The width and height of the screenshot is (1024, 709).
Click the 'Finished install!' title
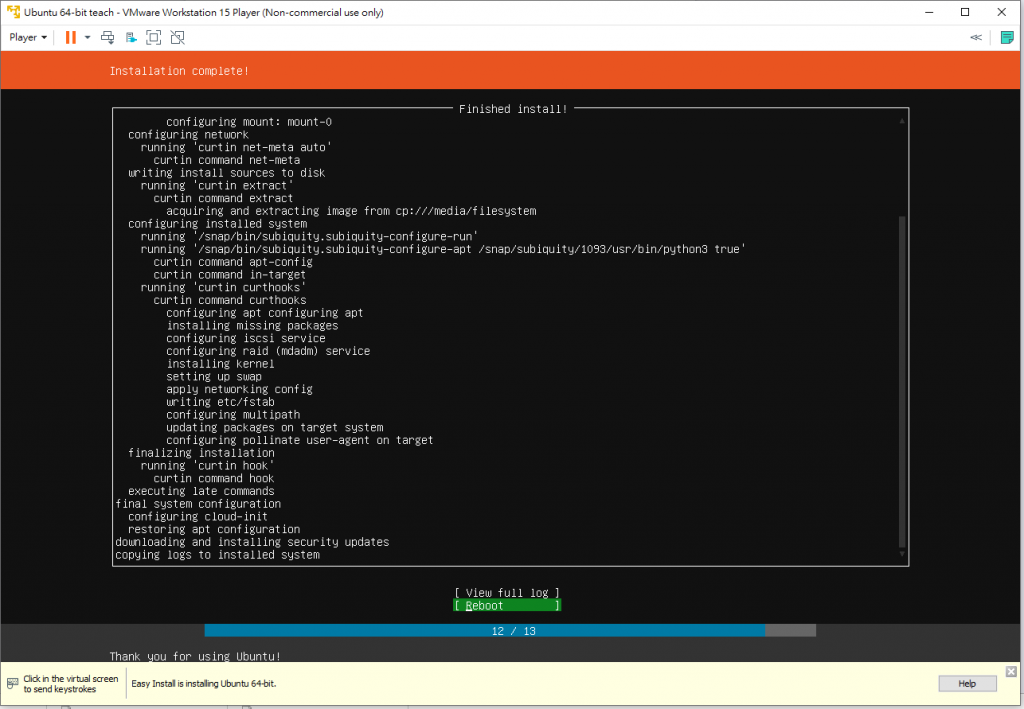point(513,109)
